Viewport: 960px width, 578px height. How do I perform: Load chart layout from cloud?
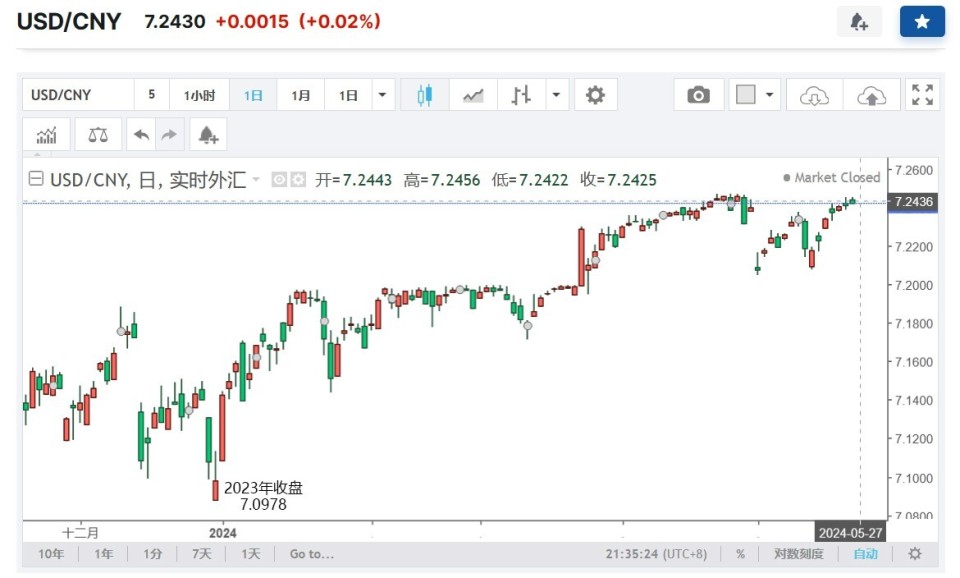coord(815,95)
